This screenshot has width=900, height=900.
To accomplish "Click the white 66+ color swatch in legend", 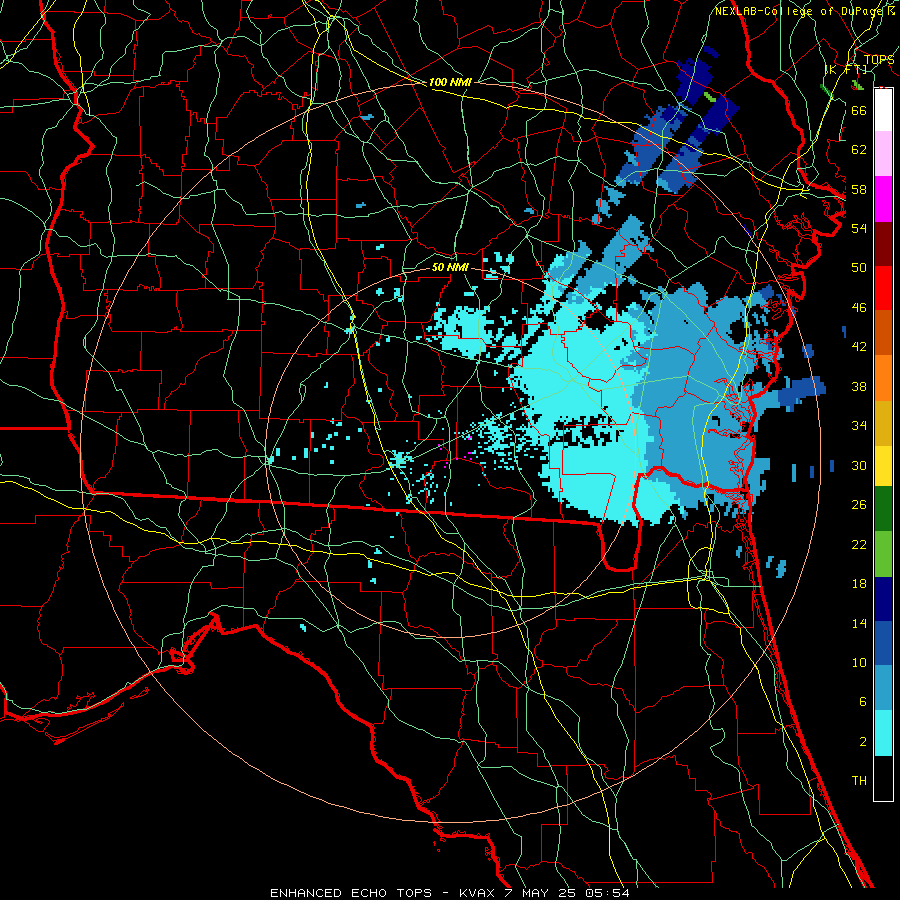I will (883, 110).
